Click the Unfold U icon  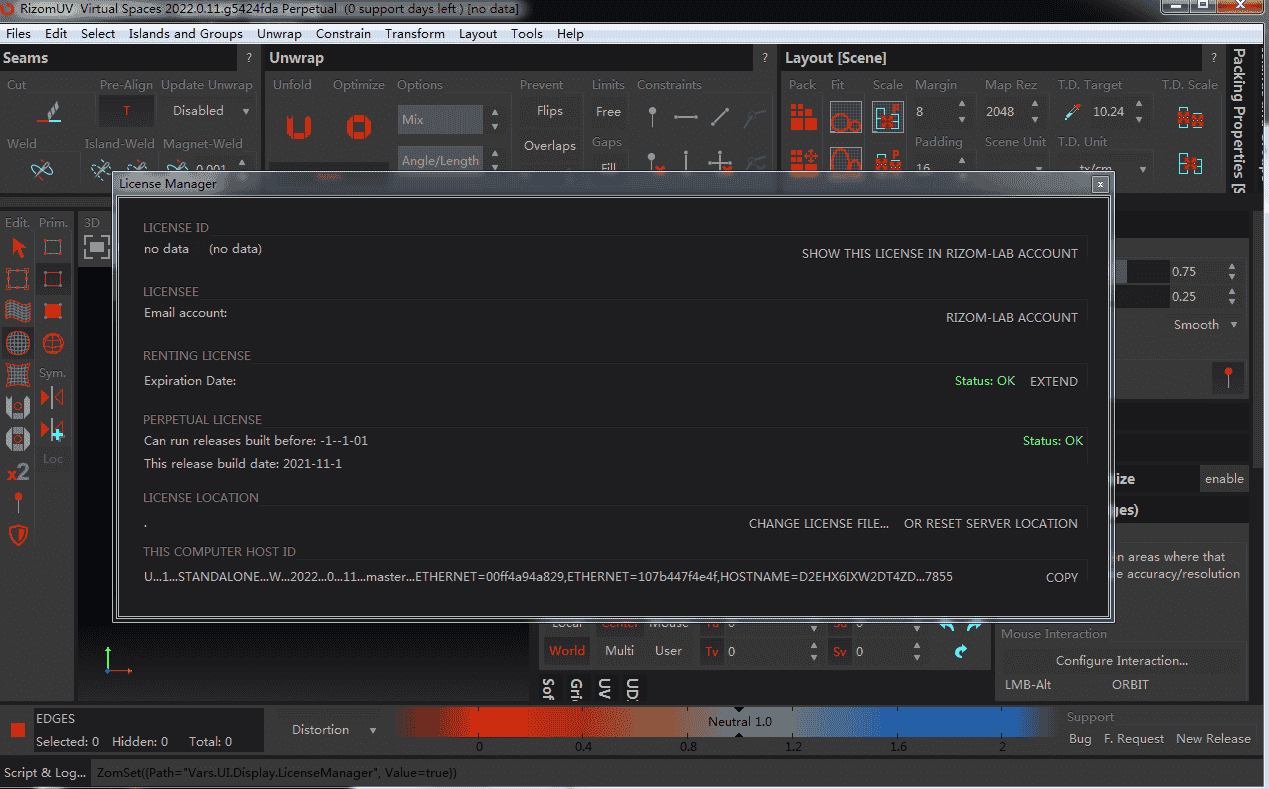coord(298,126)
